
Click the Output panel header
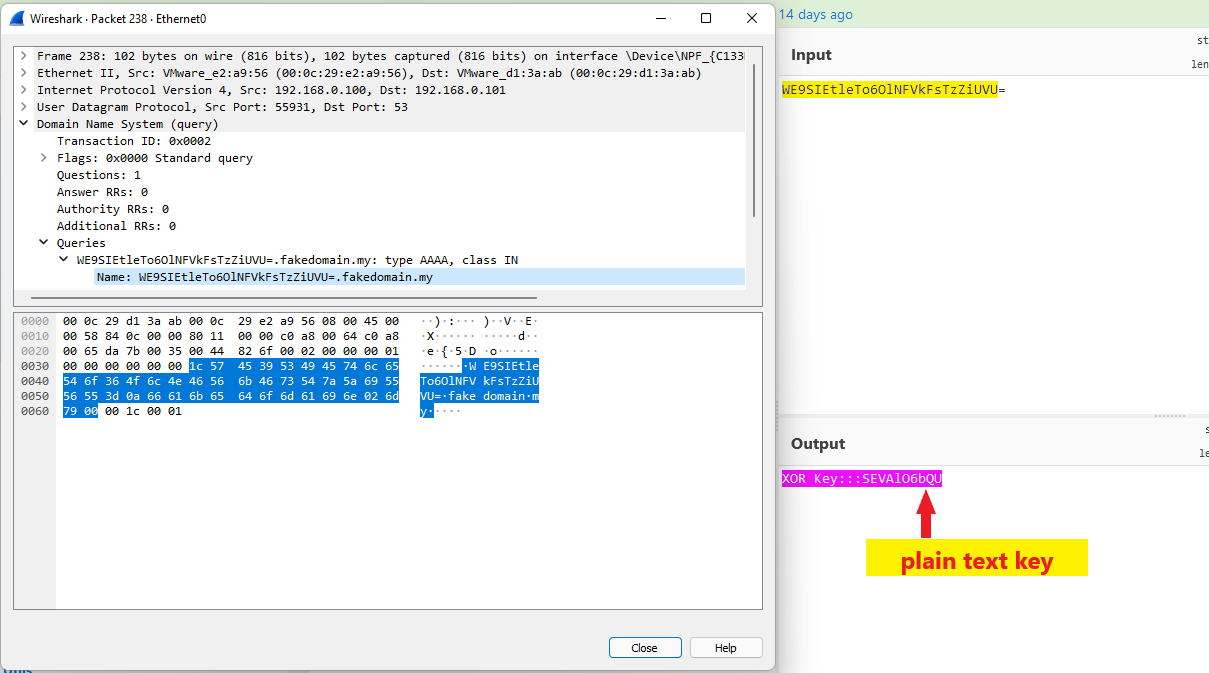818,444
